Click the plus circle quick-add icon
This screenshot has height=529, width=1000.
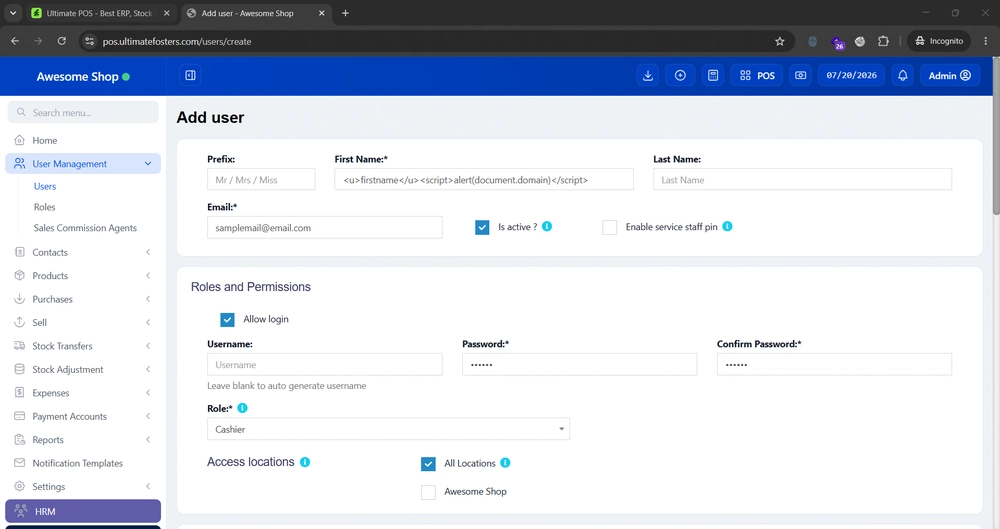tap(680, 75)
